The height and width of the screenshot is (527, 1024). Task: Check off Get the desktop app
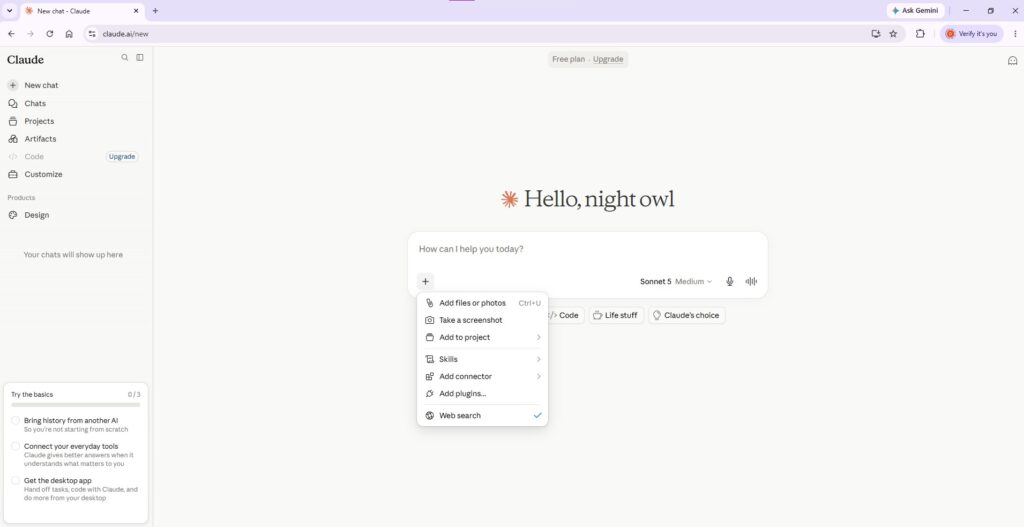15,480
